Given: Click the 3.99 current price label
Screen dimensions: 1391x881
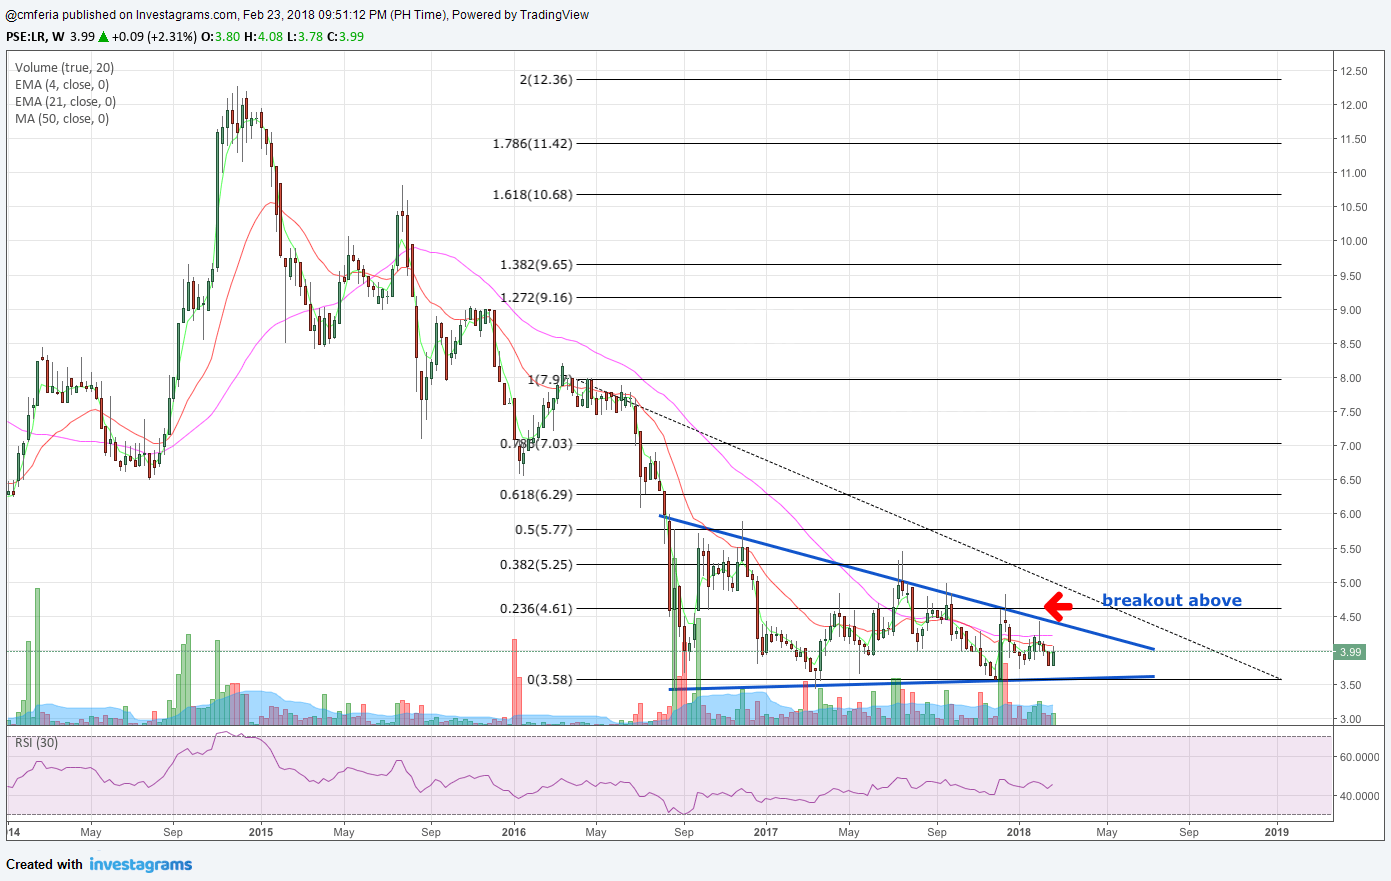Looking at the screenshot, I should tap(1349, 652).
